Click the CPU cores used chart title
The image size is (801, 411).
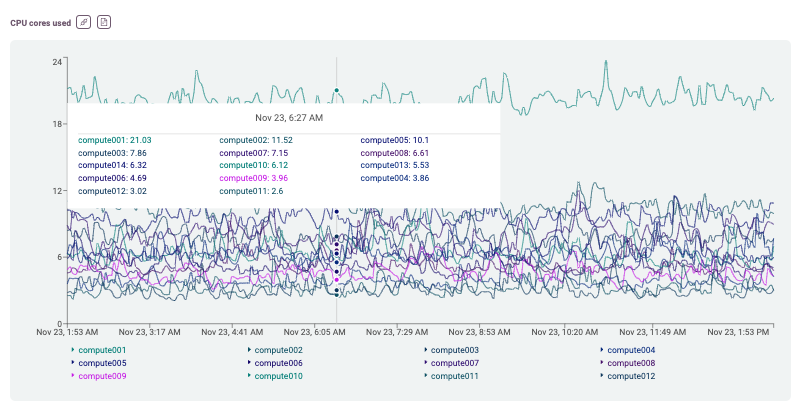(40, 22)
